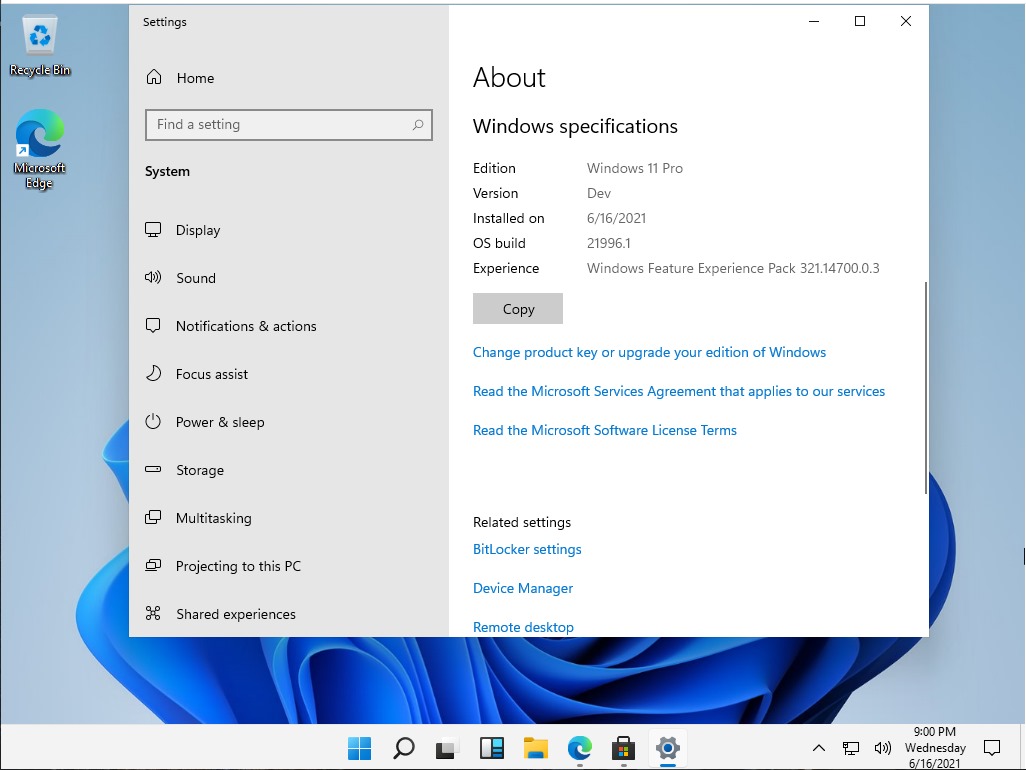Open the Microsoft Store from the taskbar

tap(623, 747)
